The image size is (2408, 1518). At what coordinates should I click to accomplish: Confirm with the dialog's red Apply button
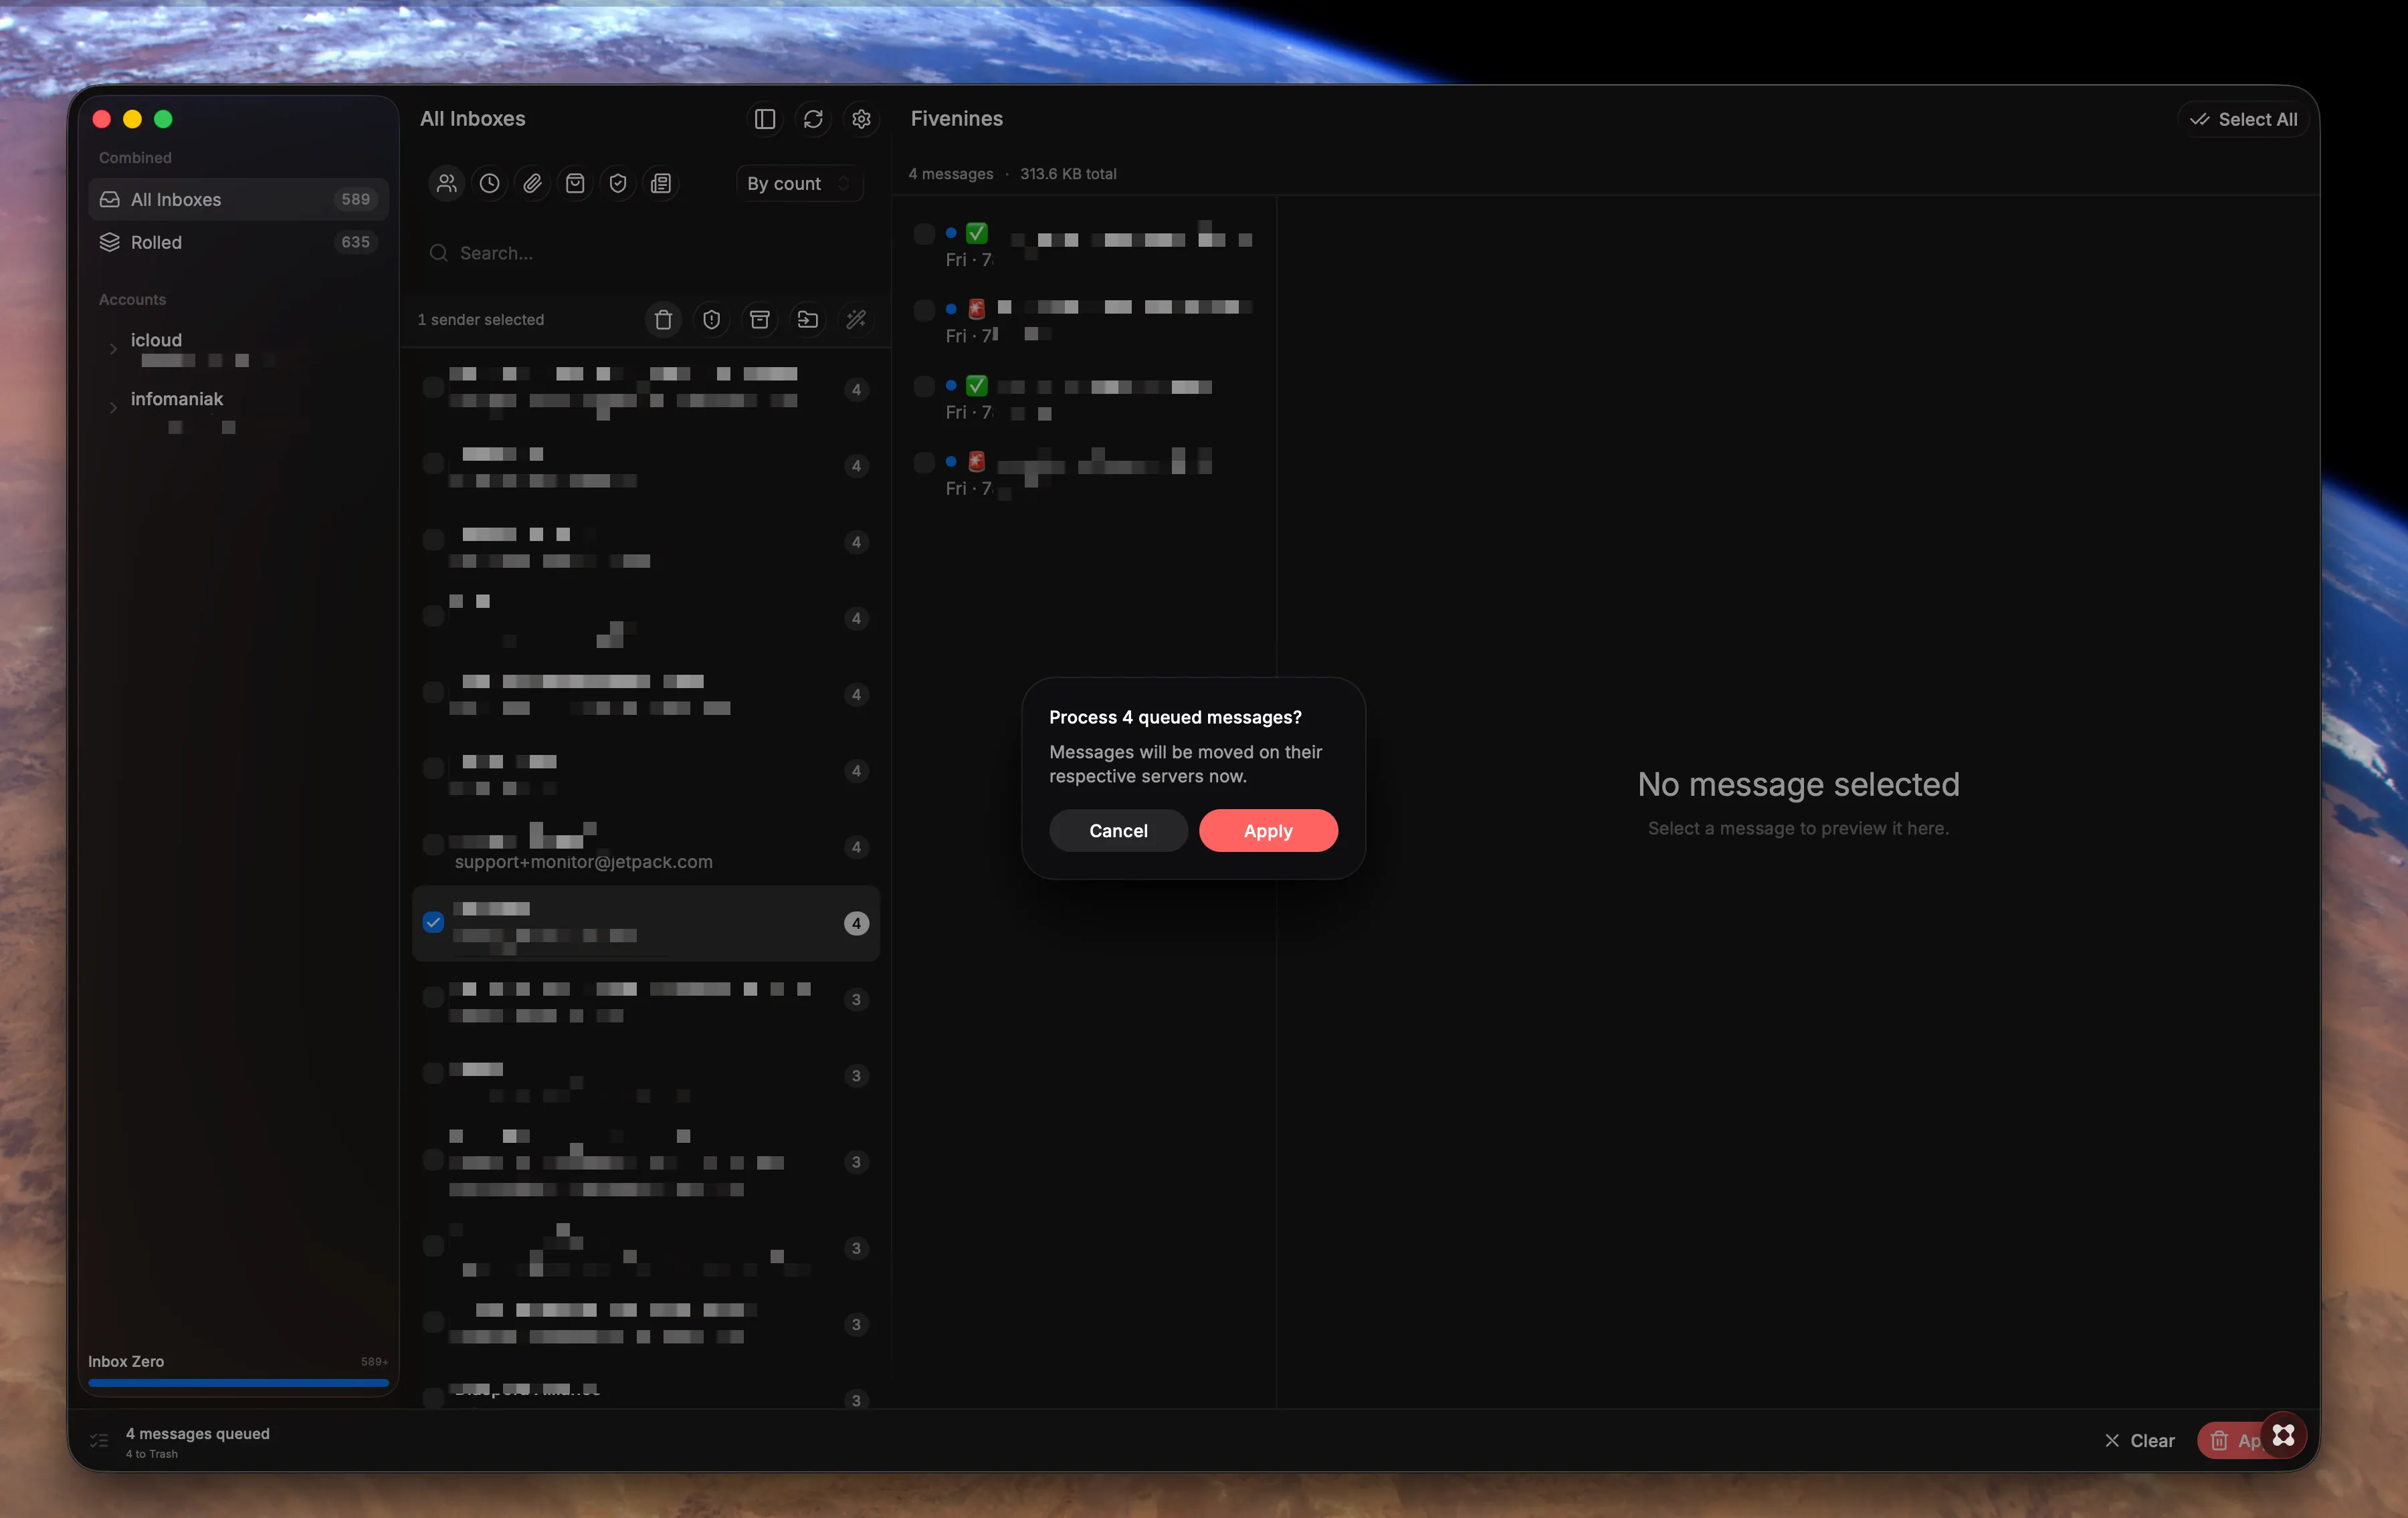(x=1268, y=830)
